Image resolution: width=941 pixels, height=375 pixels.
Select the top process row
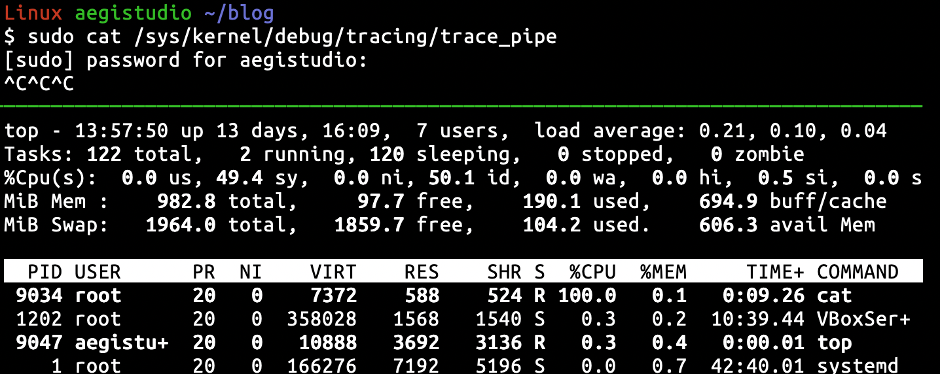coord(463,342)
